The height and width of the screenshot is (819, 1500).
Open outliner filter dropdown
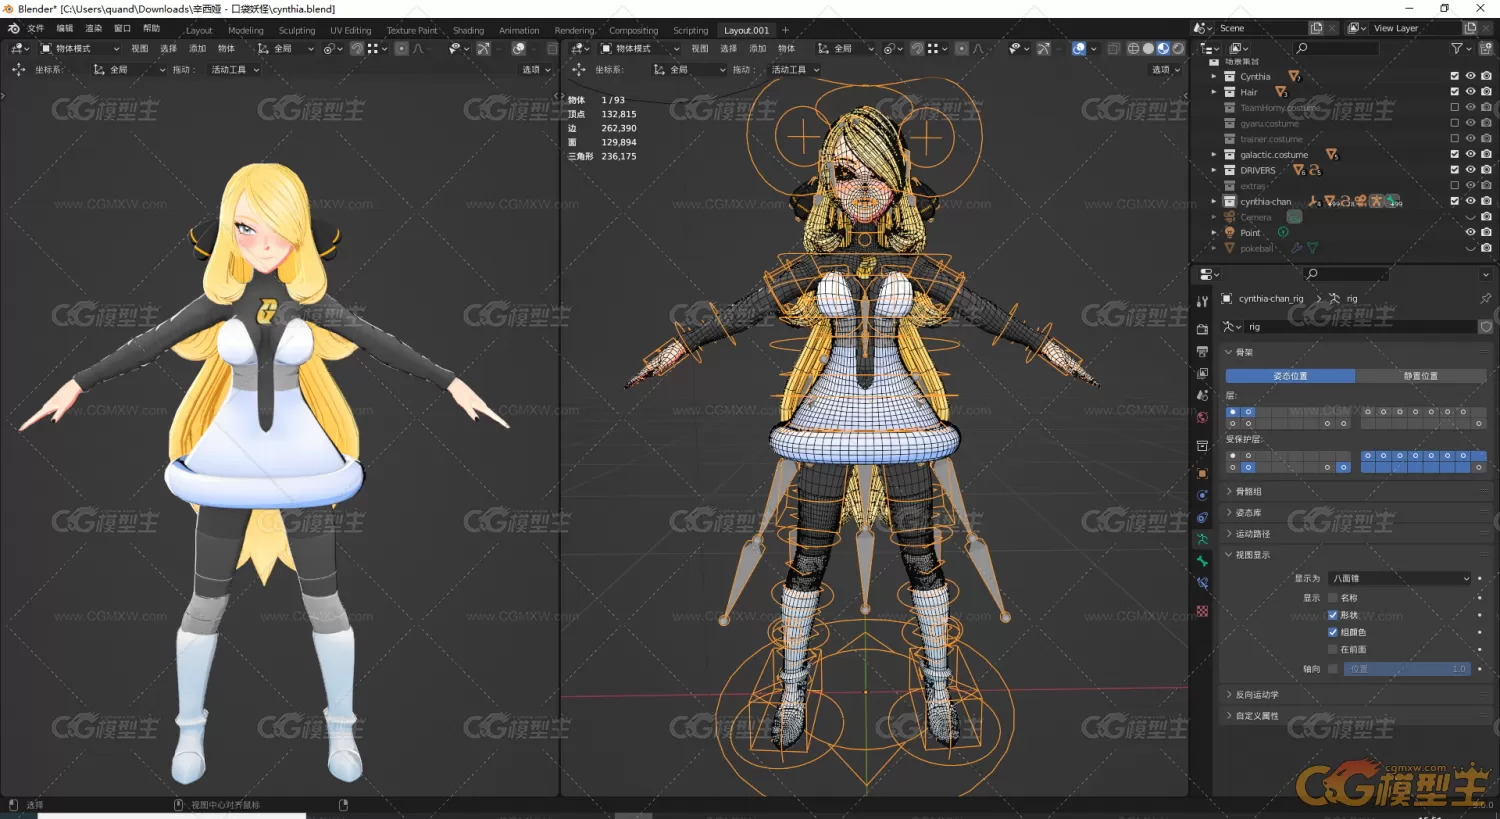[1460, 48]
